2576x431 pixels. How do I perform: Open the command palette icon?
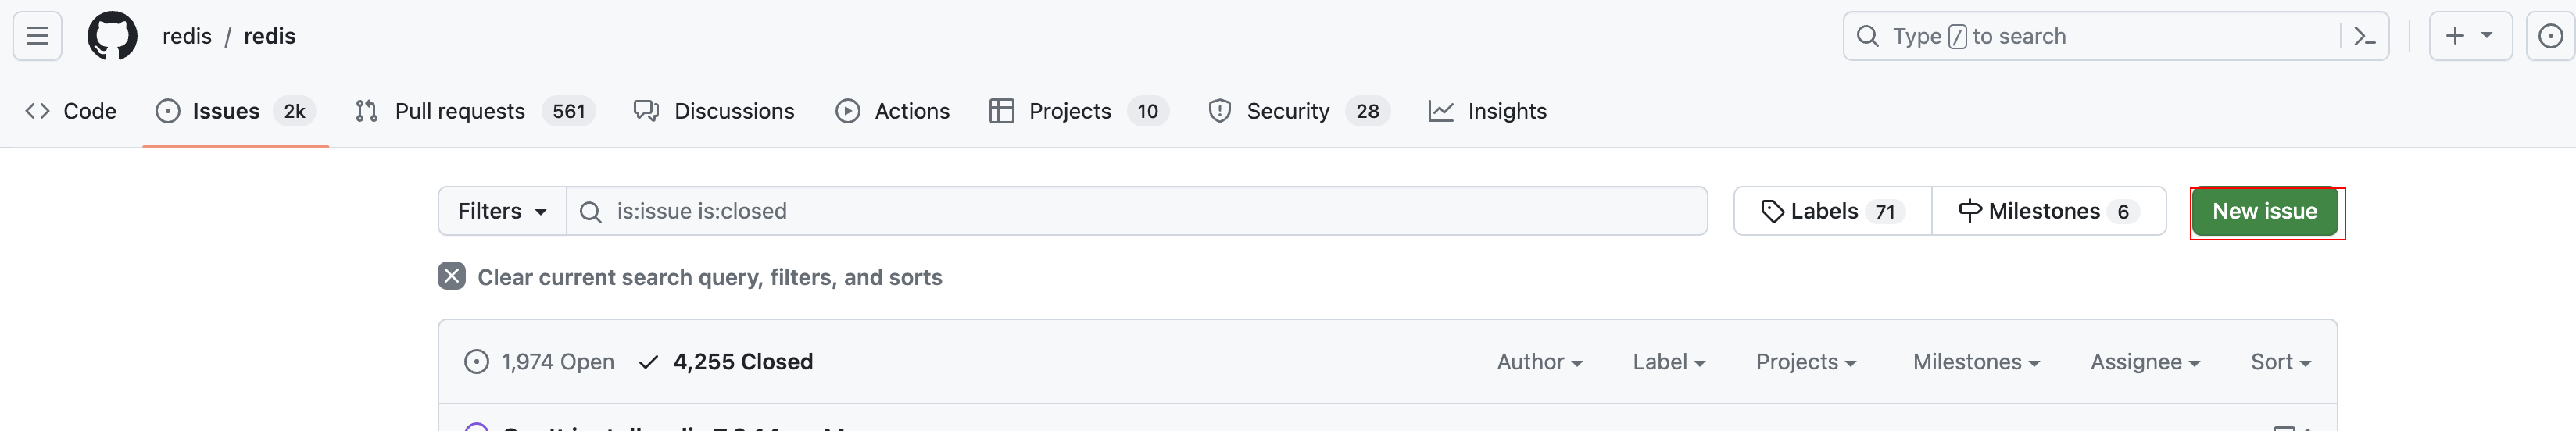[2364, 36]
